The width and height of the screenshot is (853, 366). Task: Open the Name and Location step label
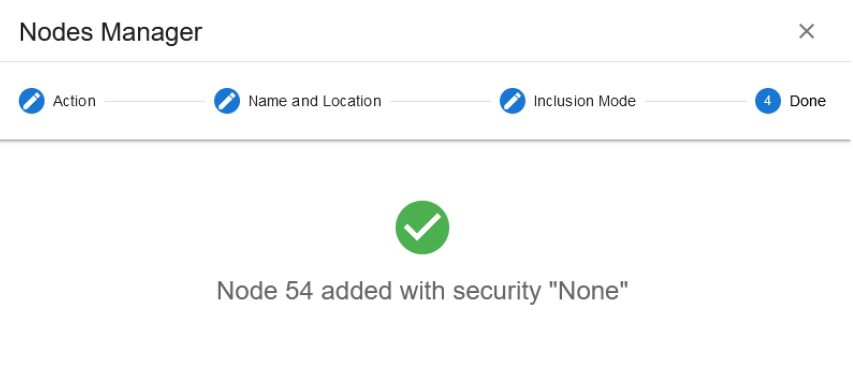tap(314, 101)
